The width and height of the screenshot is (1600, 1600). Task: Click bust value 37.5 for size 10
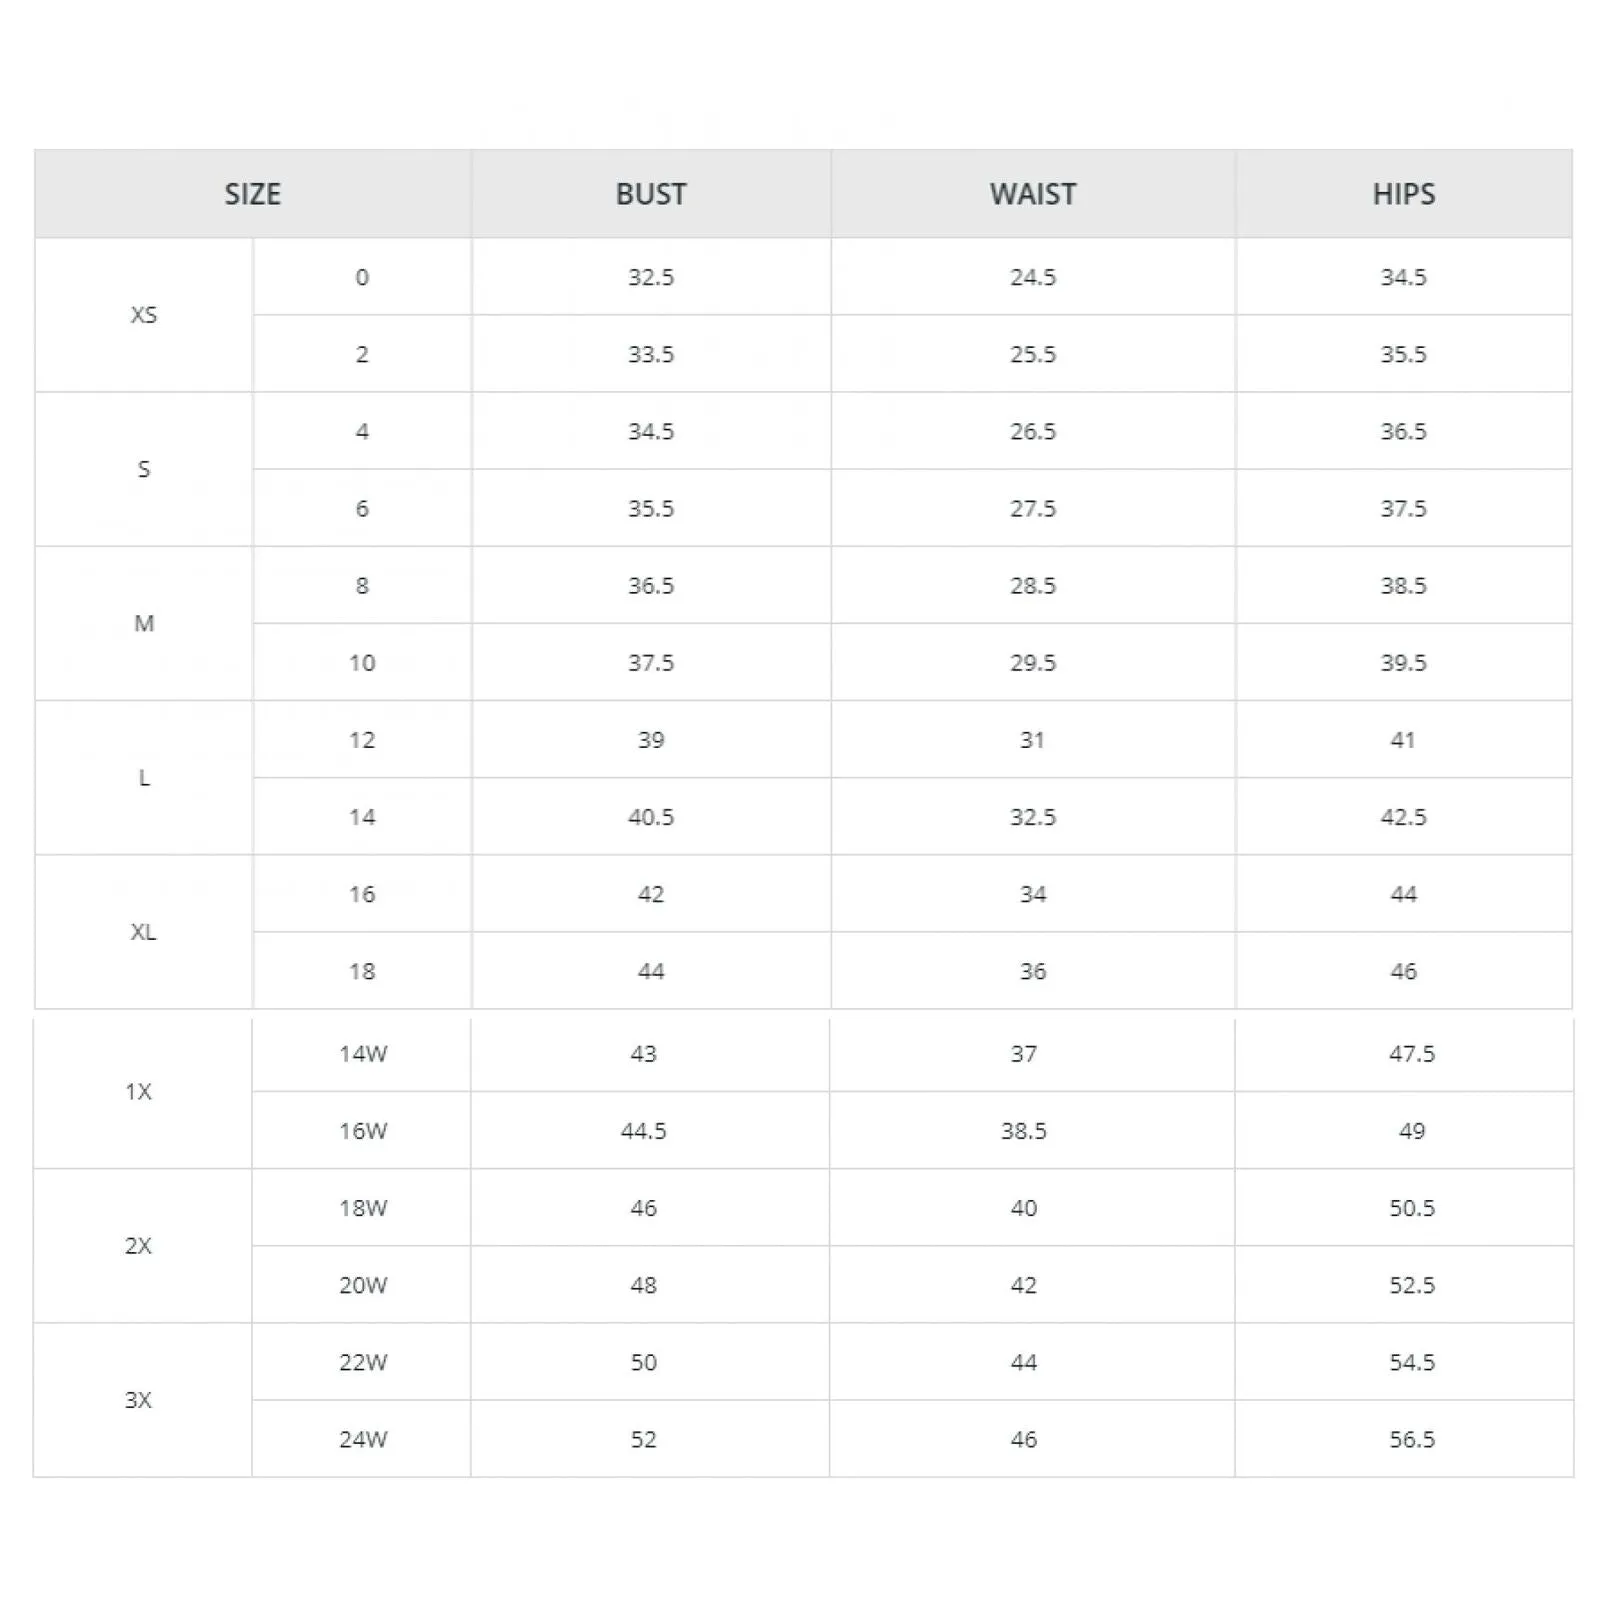point(651,663)
